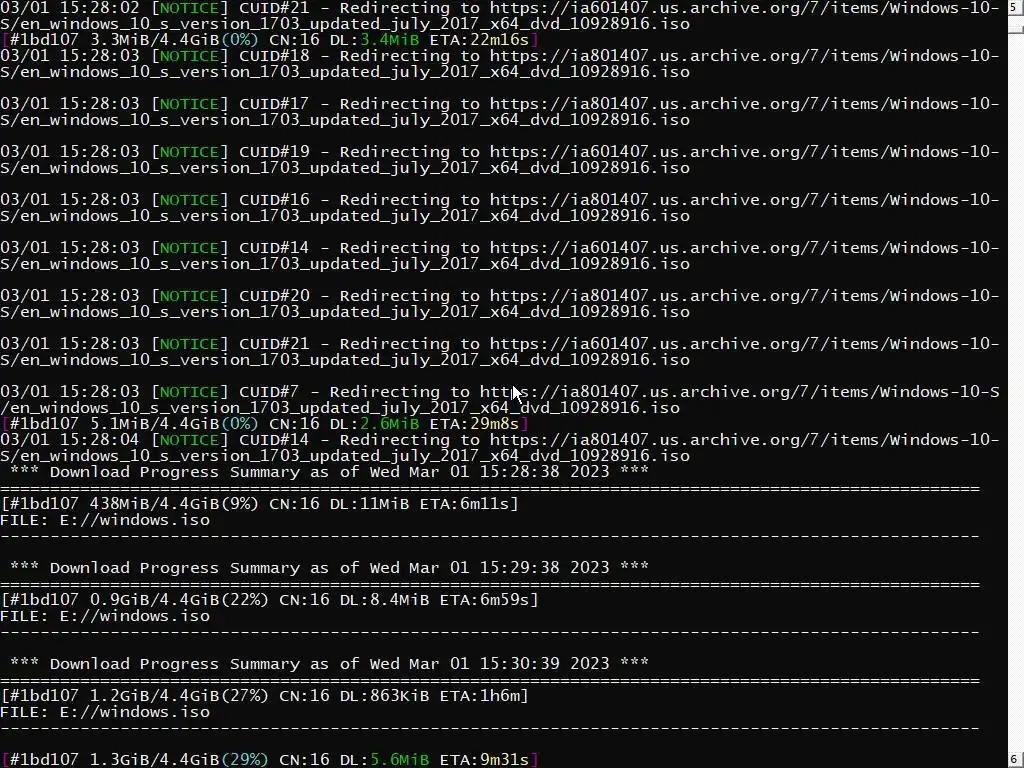1024x768 pixels.
Task: Click the archive.org URL on the CUID#20 line
Action: 744,296
